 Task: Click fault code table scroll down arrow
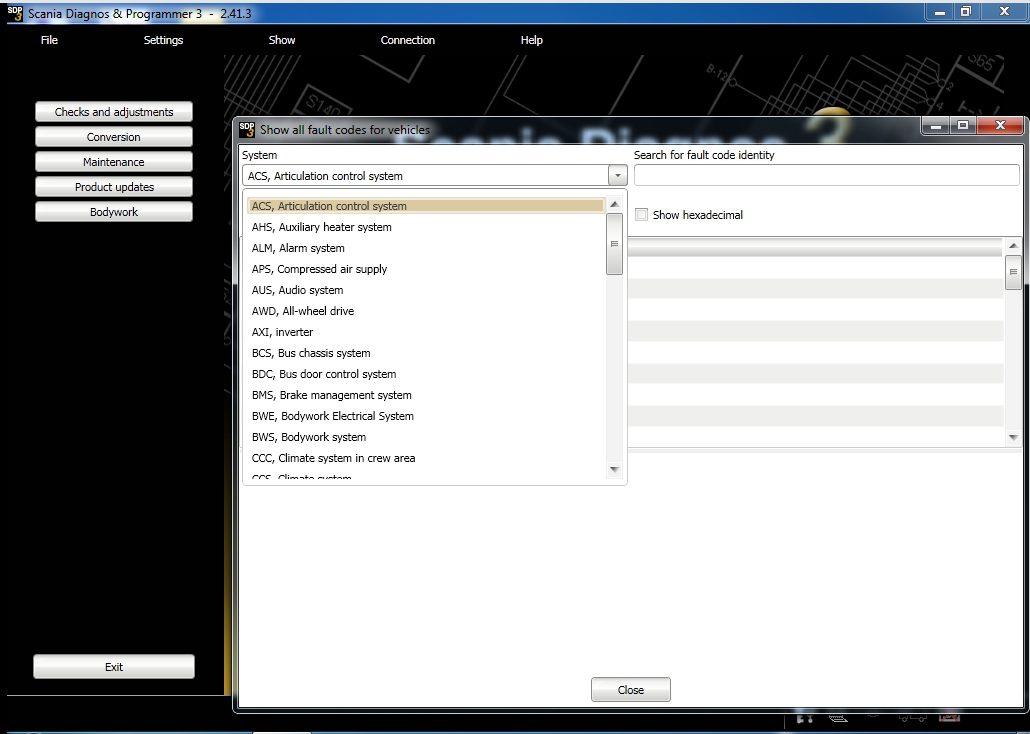1013,438
